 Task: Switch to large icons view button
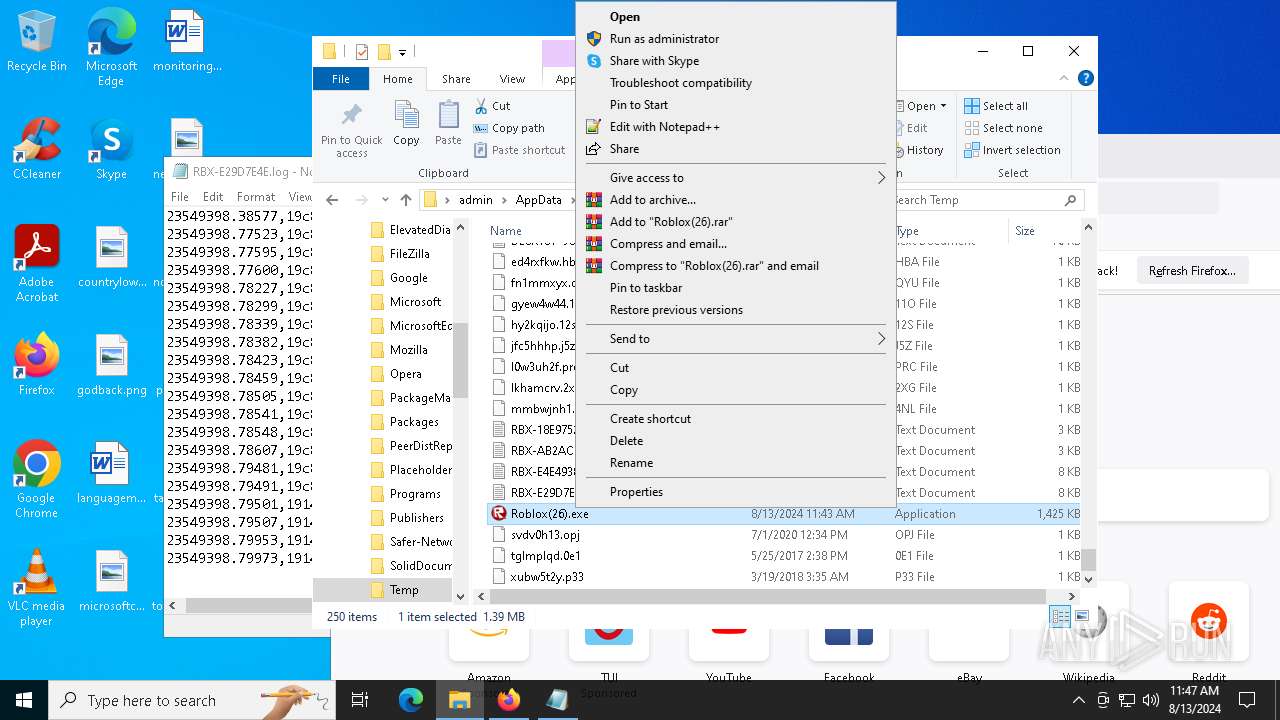[x=1081, y=616]
